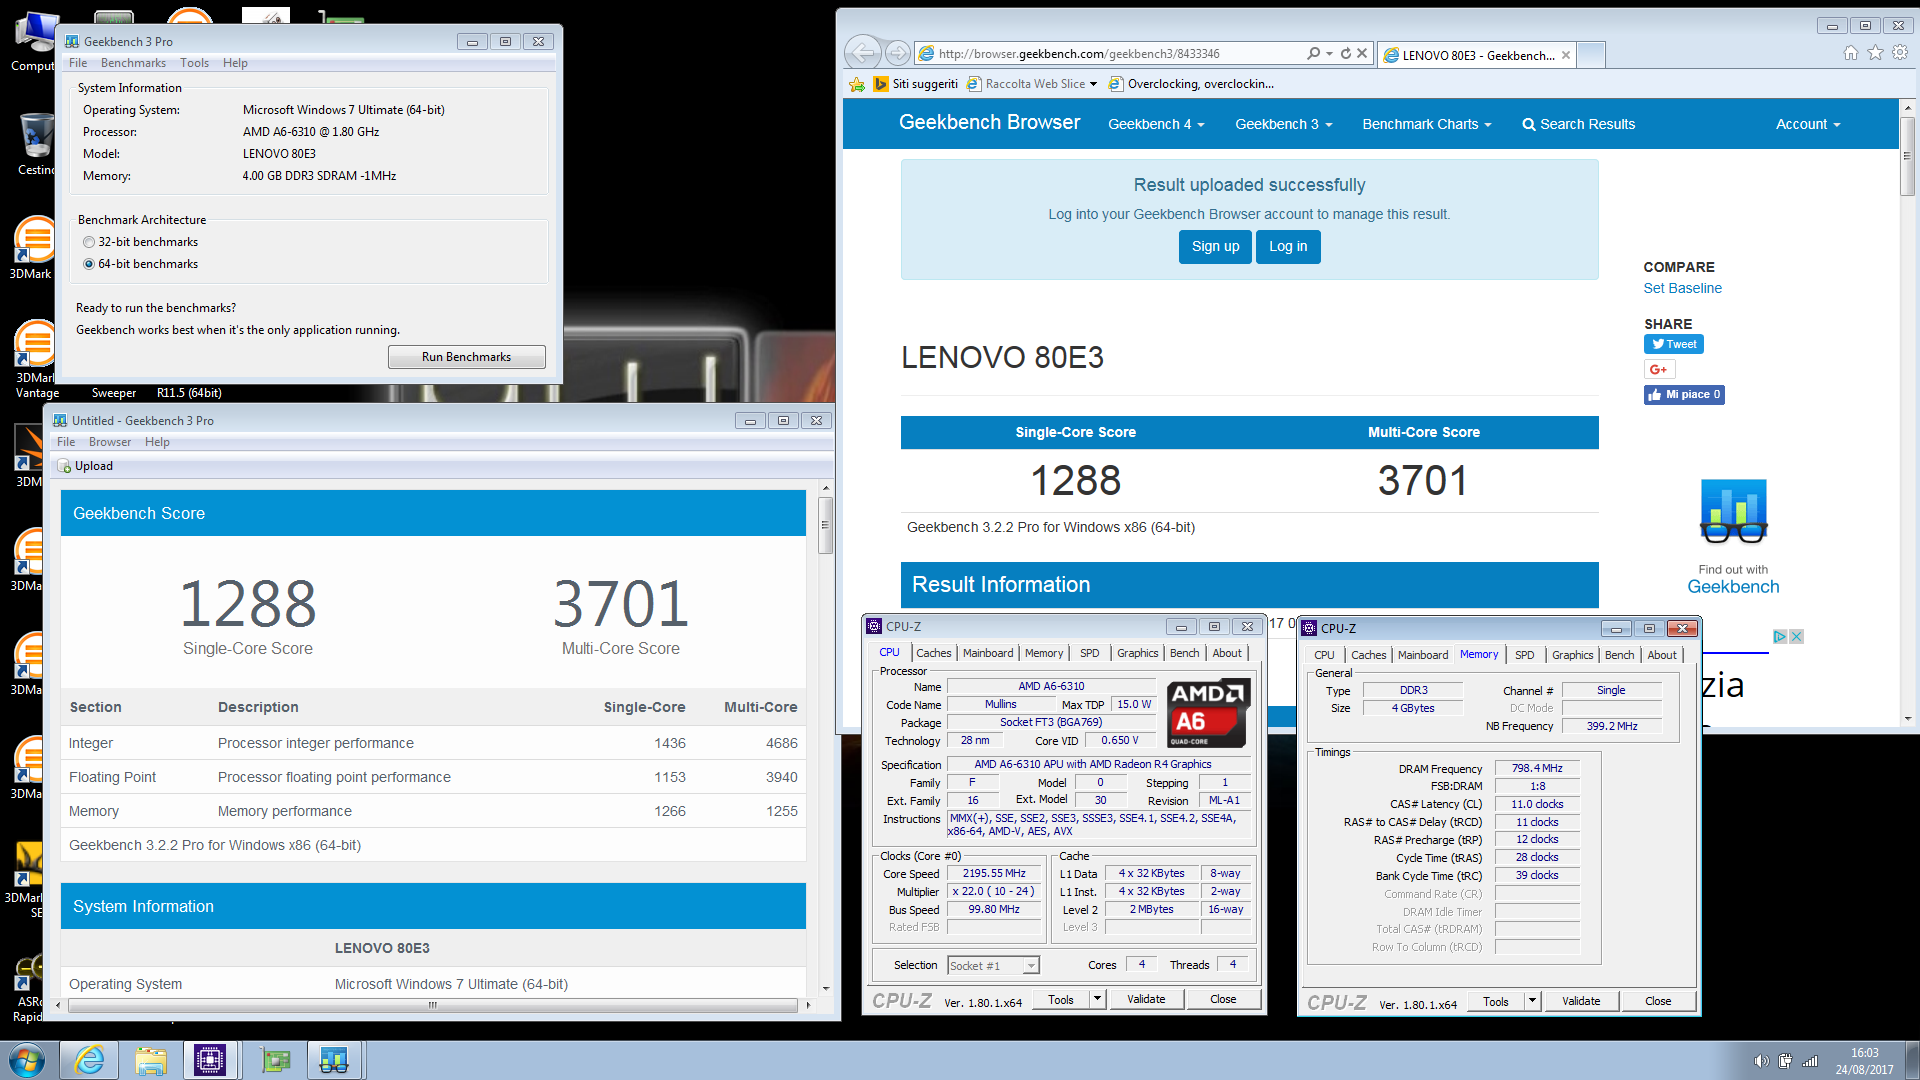Screen dimensions: 1920x1080
Task: Go back in the Internet Explorer window
Action: click(x=863, y=53)
